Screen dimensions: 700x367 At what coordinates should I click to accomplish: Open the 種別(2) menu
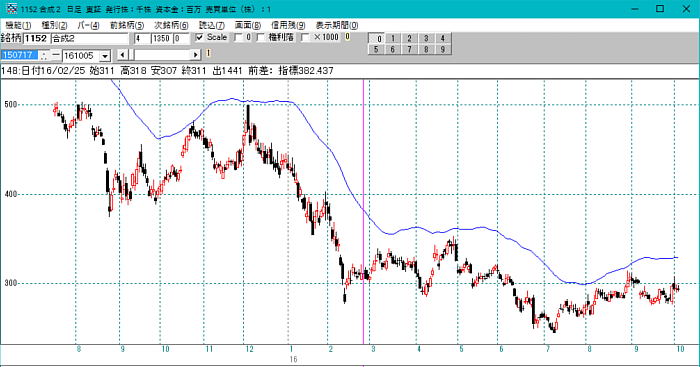[x=54, y=25]
